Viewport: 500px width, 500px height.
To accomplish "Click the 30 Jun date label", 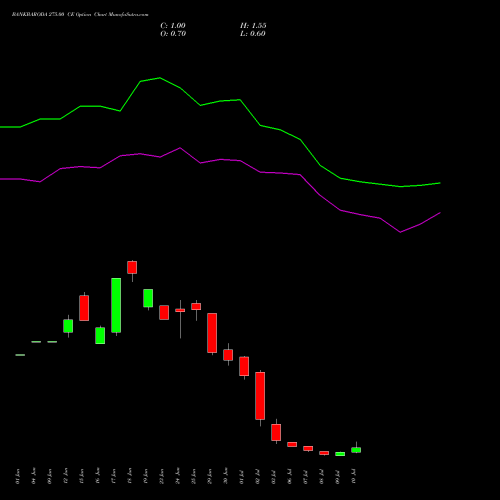I will click(226, 476).
